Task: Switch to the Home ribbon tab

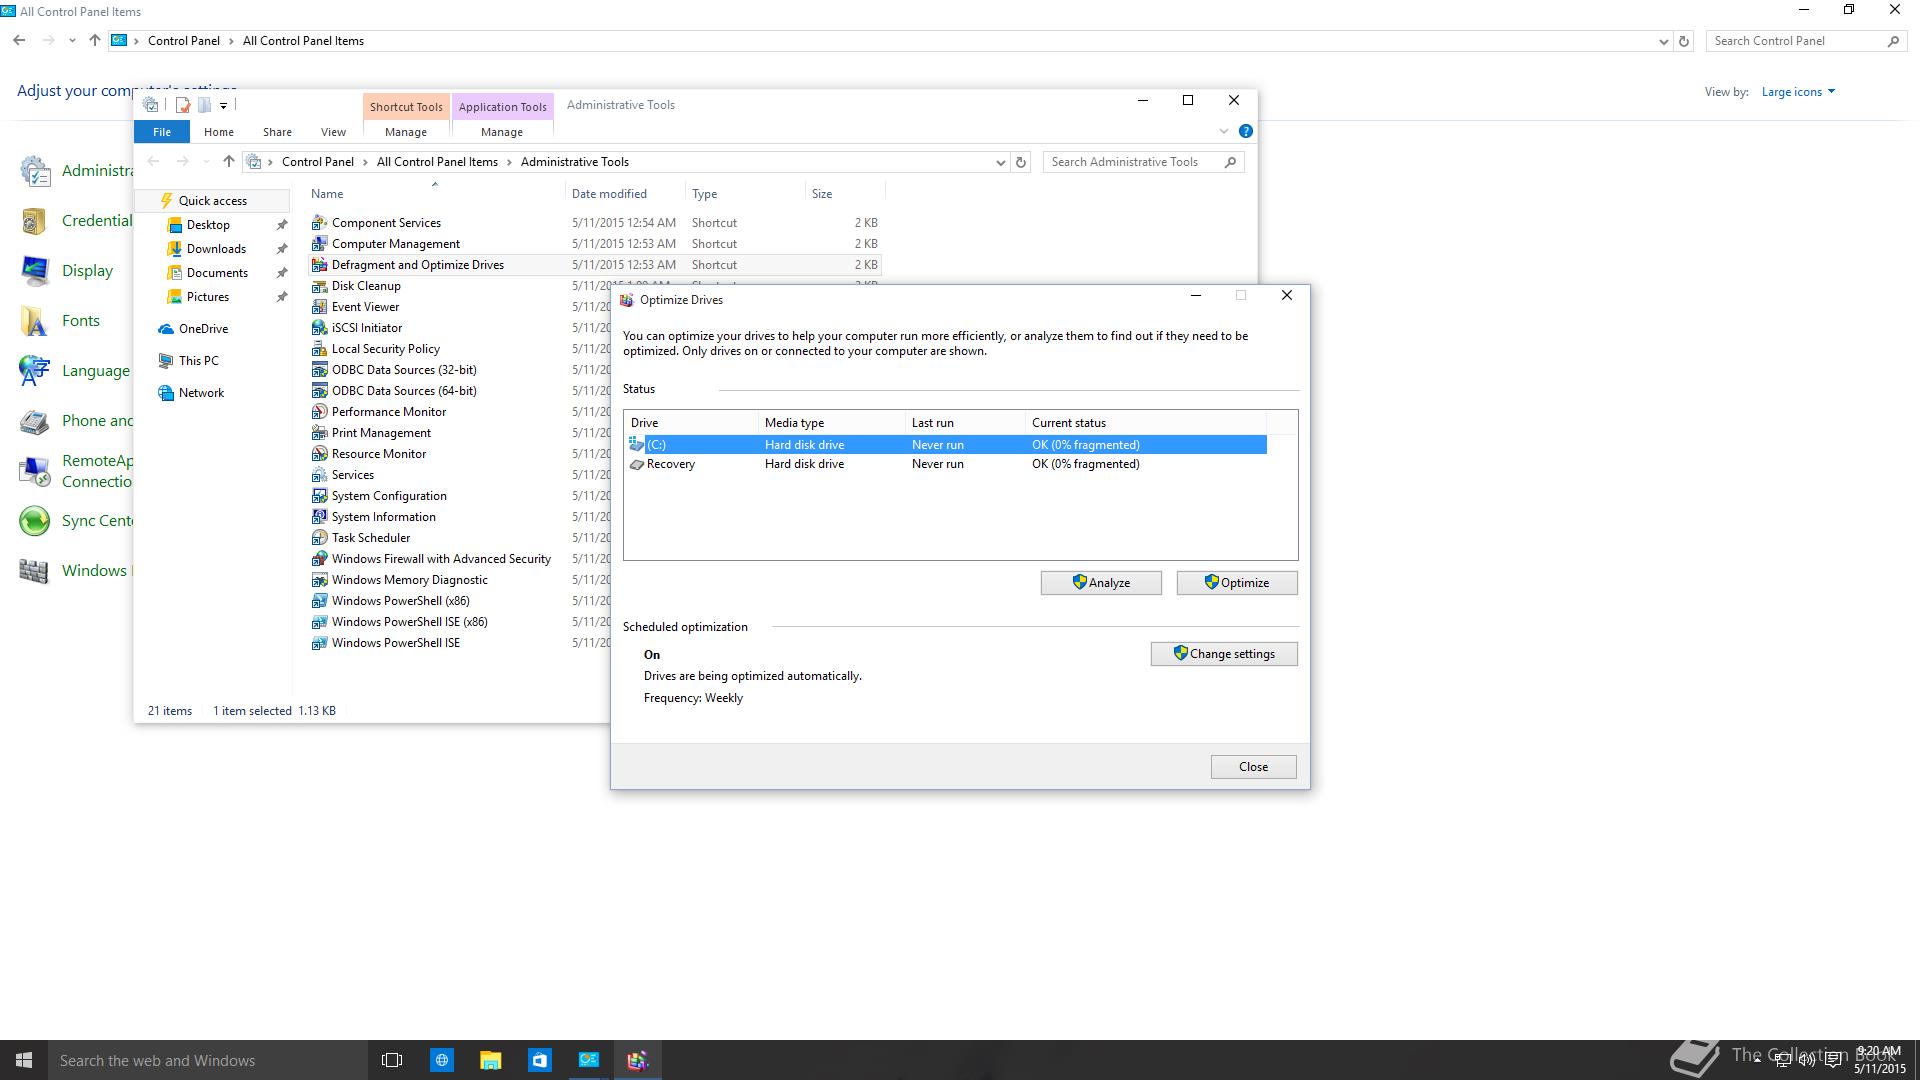Action: point(219,132)
